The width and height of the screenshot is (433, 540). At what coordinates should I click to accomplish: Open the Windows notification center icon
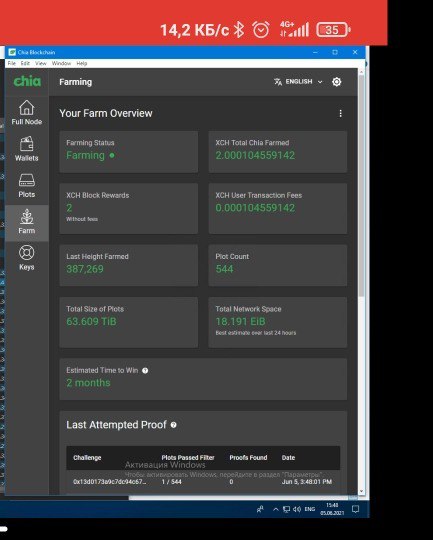click(355, 509)
